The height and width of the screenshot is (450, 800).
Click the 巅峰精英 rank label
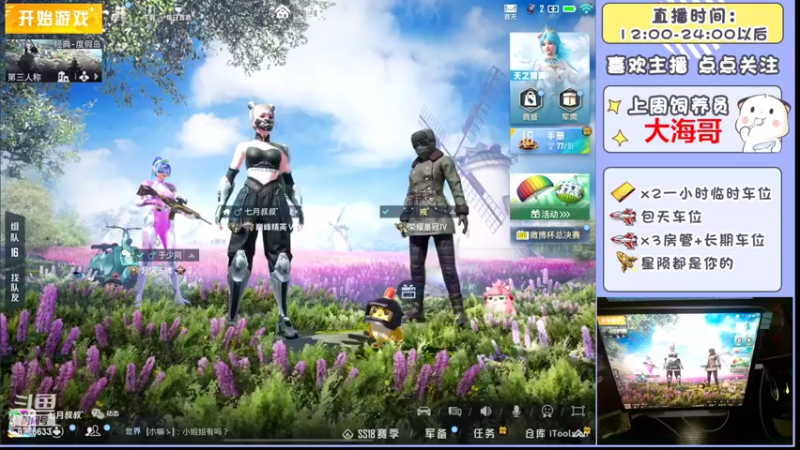point(273,227)
